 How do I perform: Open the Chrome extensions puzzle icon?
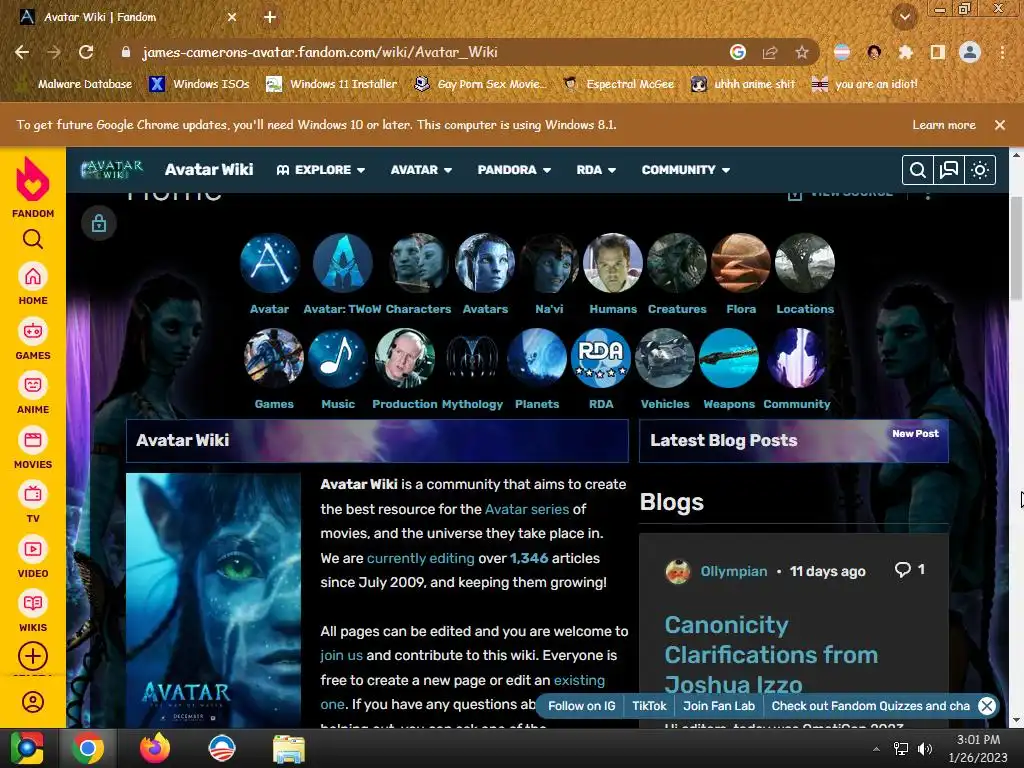pos(906,52)
